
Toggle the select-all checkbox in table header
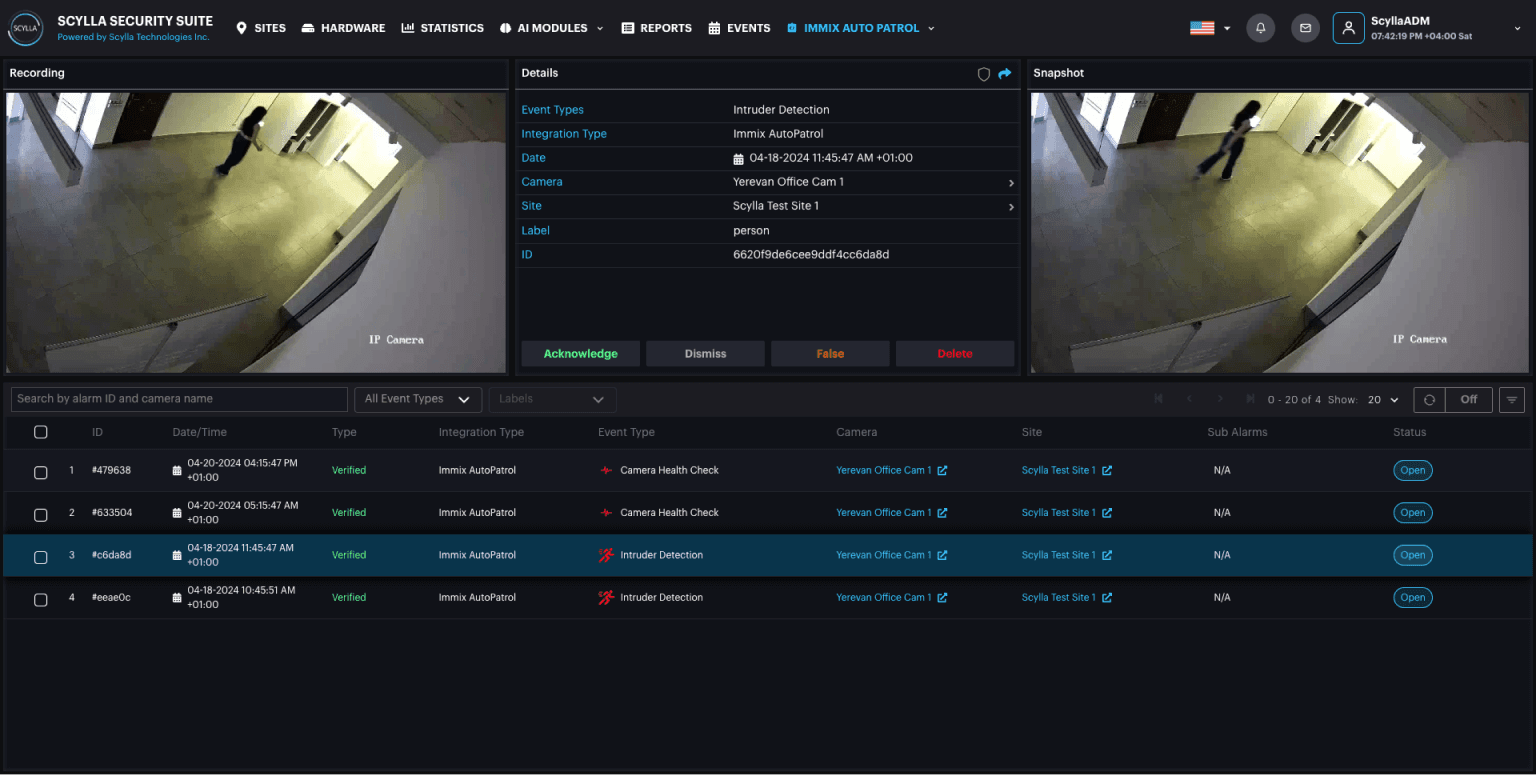click(41, 433)
